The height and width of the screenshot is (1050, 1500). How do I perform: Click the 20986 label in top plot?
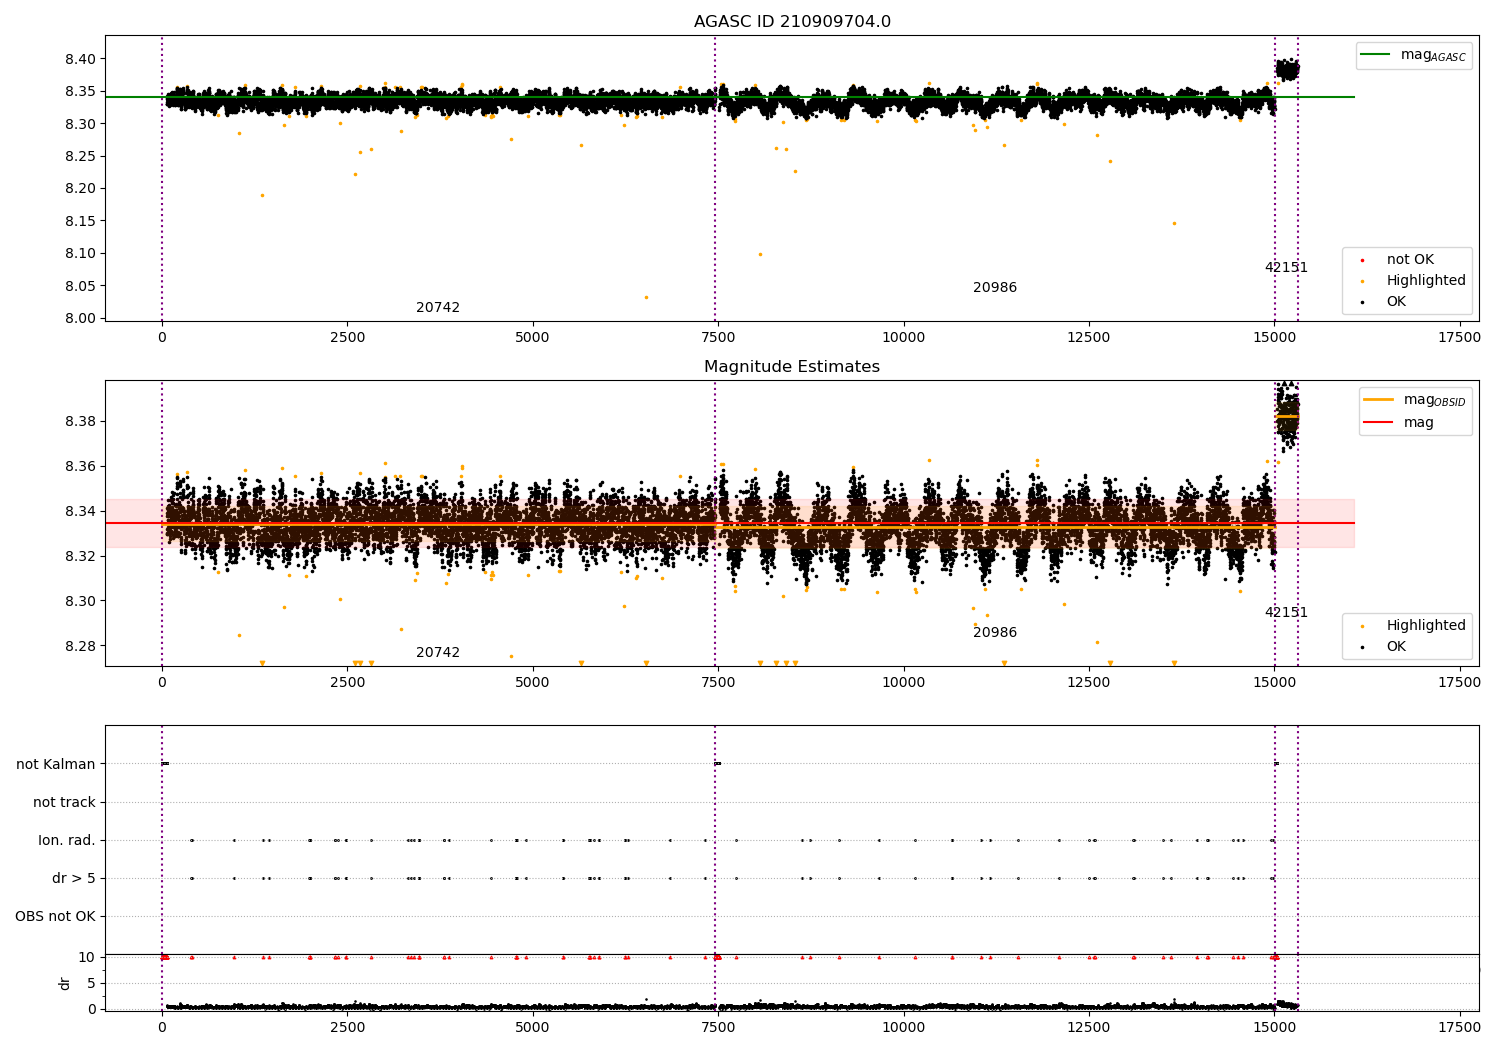click(x=995, y=288)
